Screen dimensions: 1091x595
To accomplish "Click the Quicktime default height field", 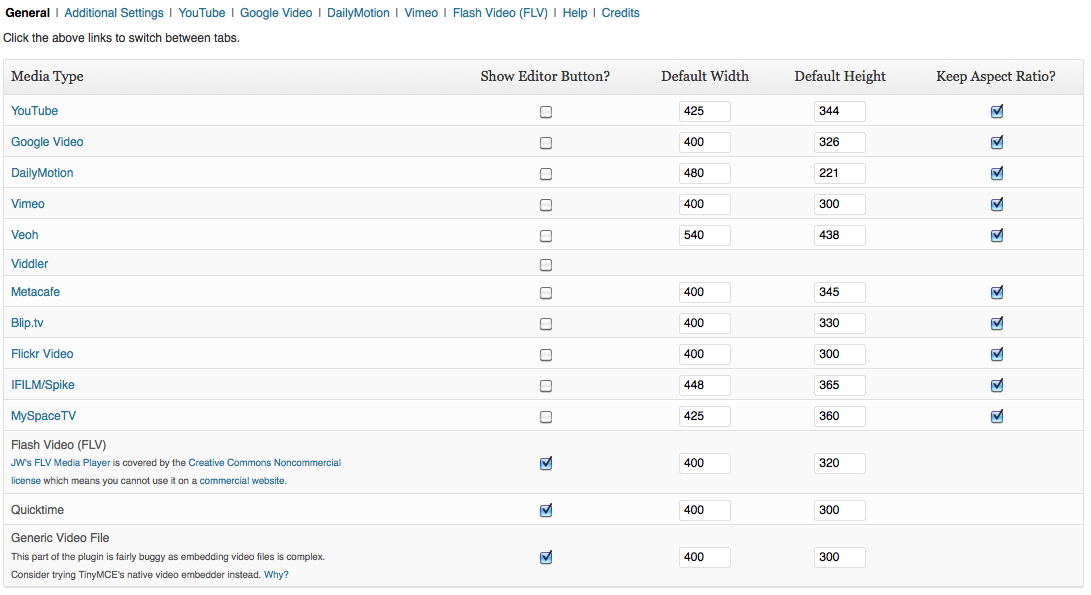I will pos(839,511).
